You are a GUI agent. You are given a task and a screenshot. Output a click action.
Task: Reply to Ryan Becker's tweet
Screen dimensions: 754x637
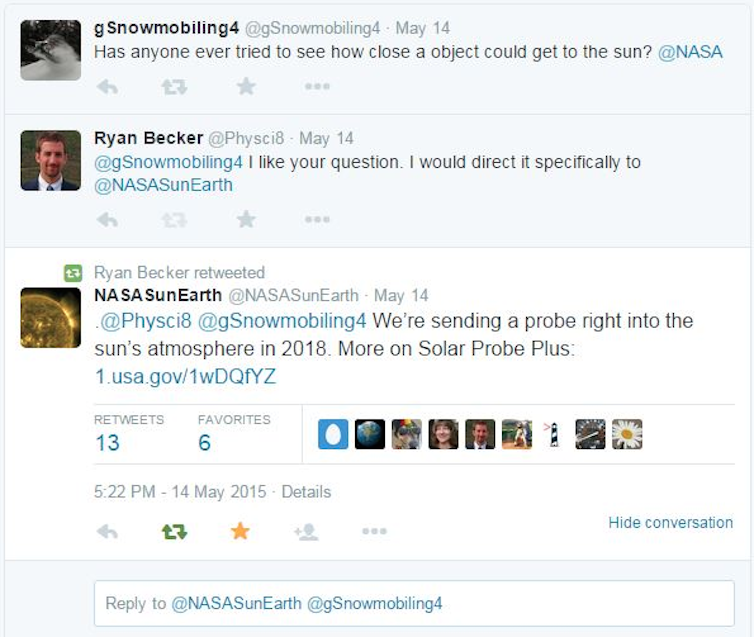[107, 219]
